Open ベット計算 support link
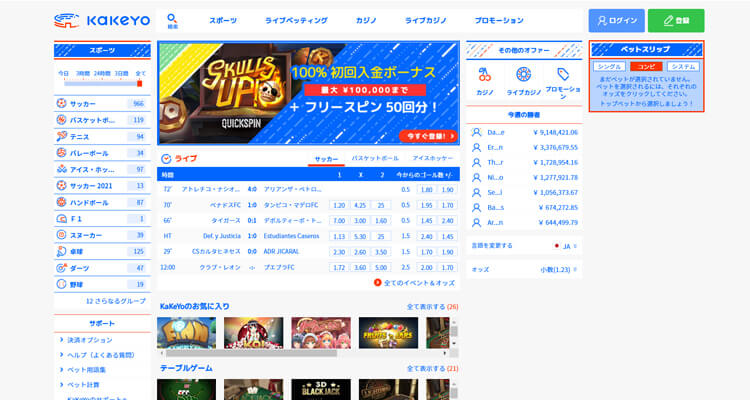This screenshot has height=400, width=750. tap(83, 385)
